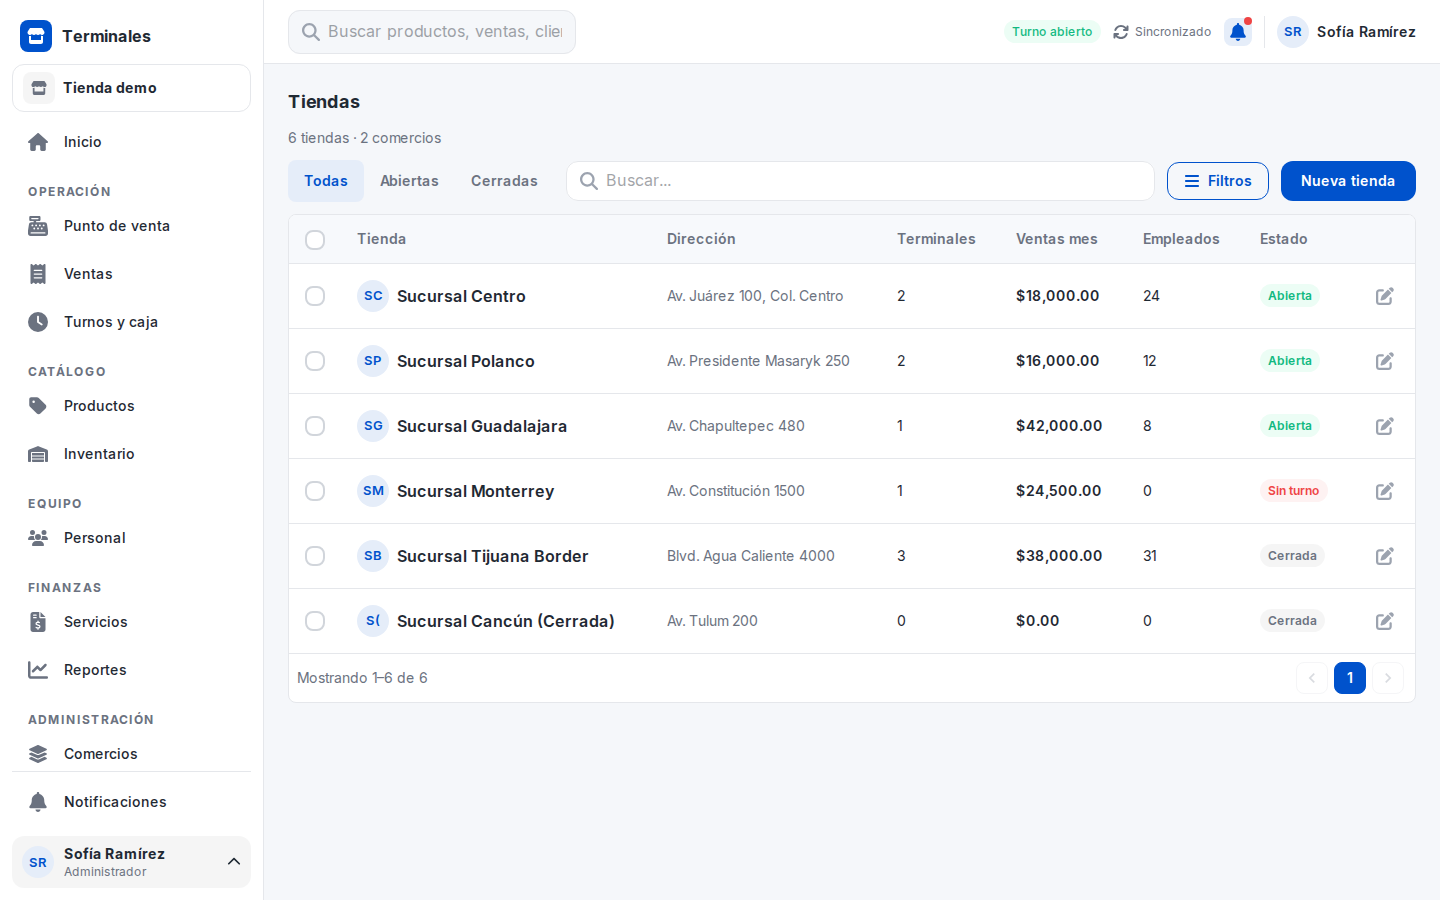Select the Sucursal Polanco row checkbox

pyautogui.click(x=315, y=361)
